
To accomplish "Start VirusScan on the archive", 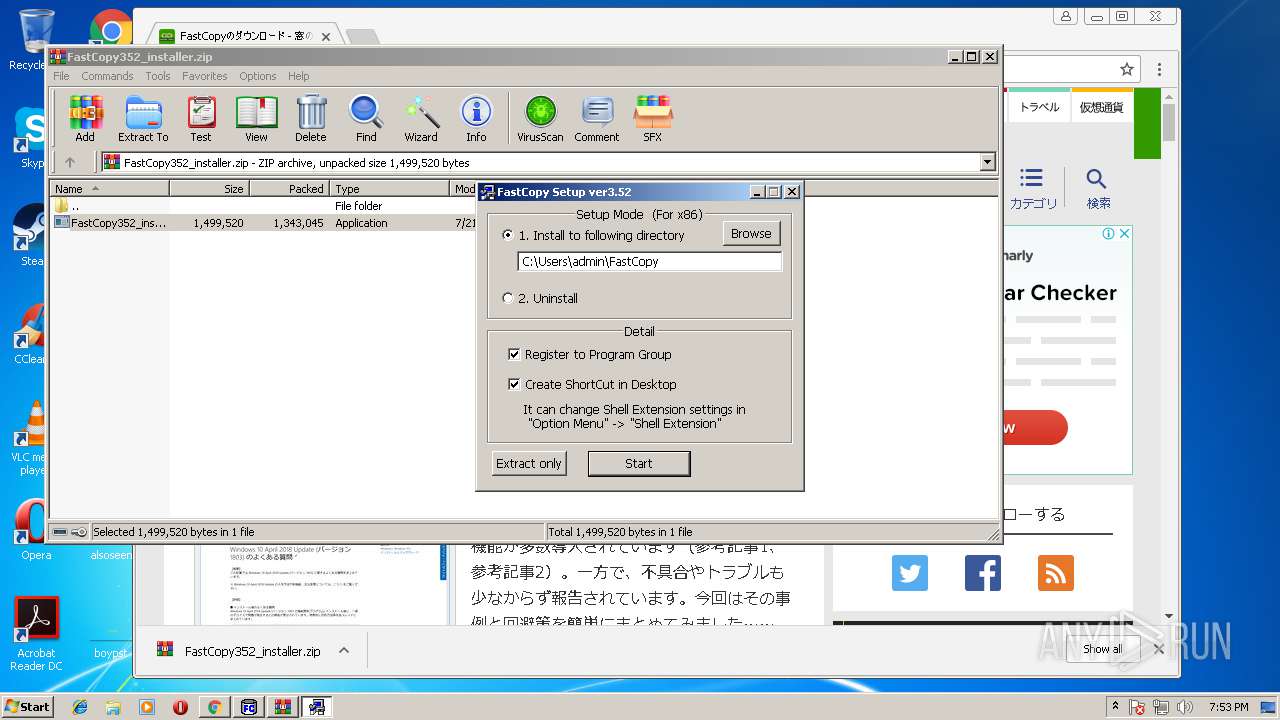I will tap(540, 119).
